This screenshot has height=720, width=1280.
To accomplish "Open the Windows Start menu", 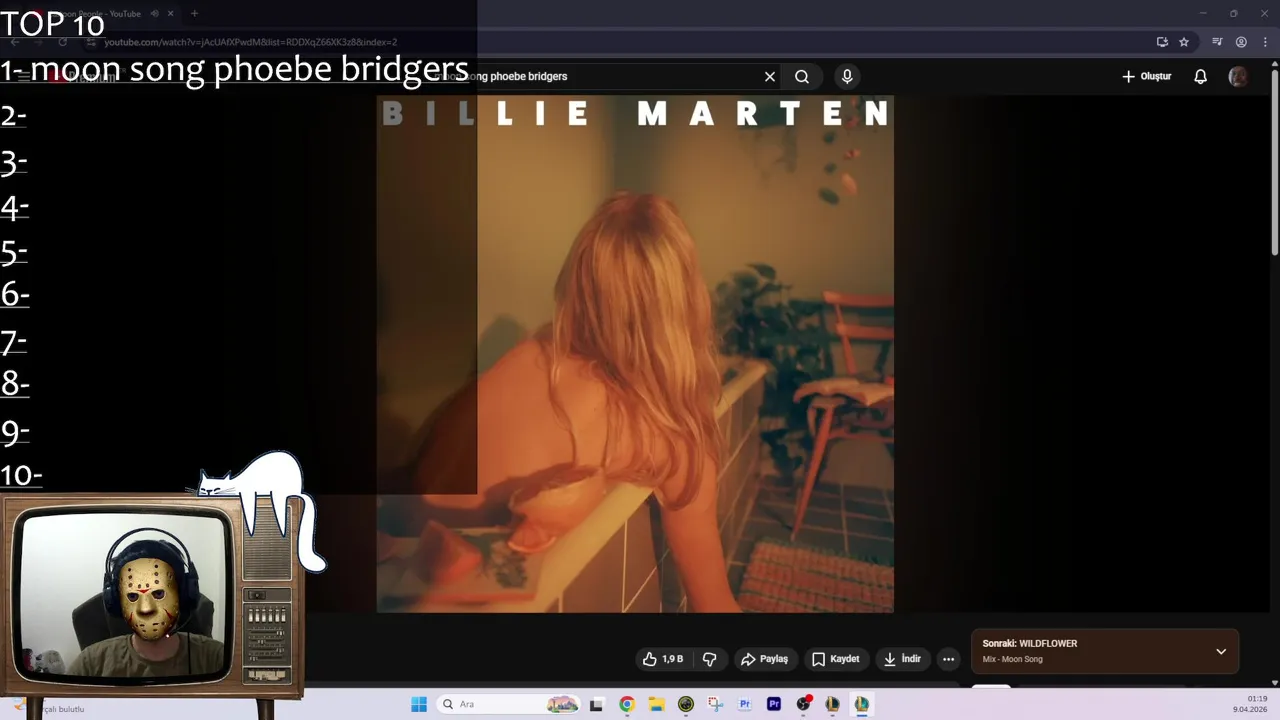I will tap(419, 704).
